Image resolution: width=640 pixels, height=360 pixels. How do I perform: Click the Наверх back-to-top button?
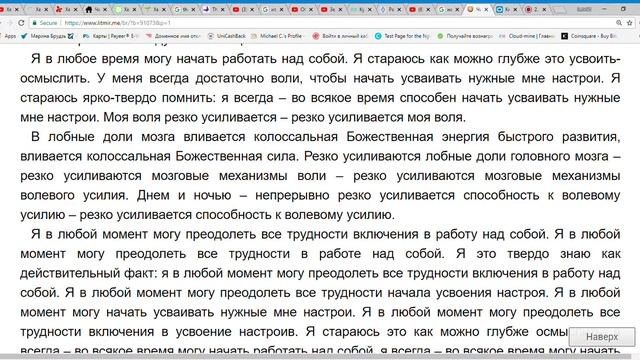click(602, 337)
